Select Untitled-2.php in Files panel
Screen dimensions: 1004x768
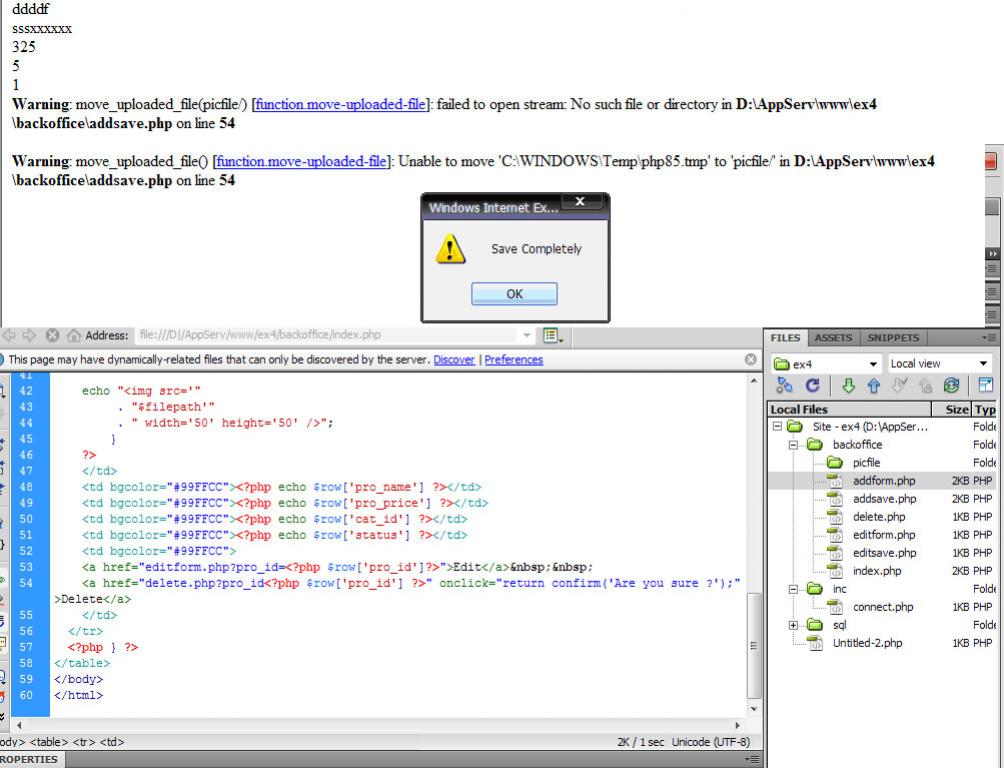pyautogui.click(x=867, y=643)
